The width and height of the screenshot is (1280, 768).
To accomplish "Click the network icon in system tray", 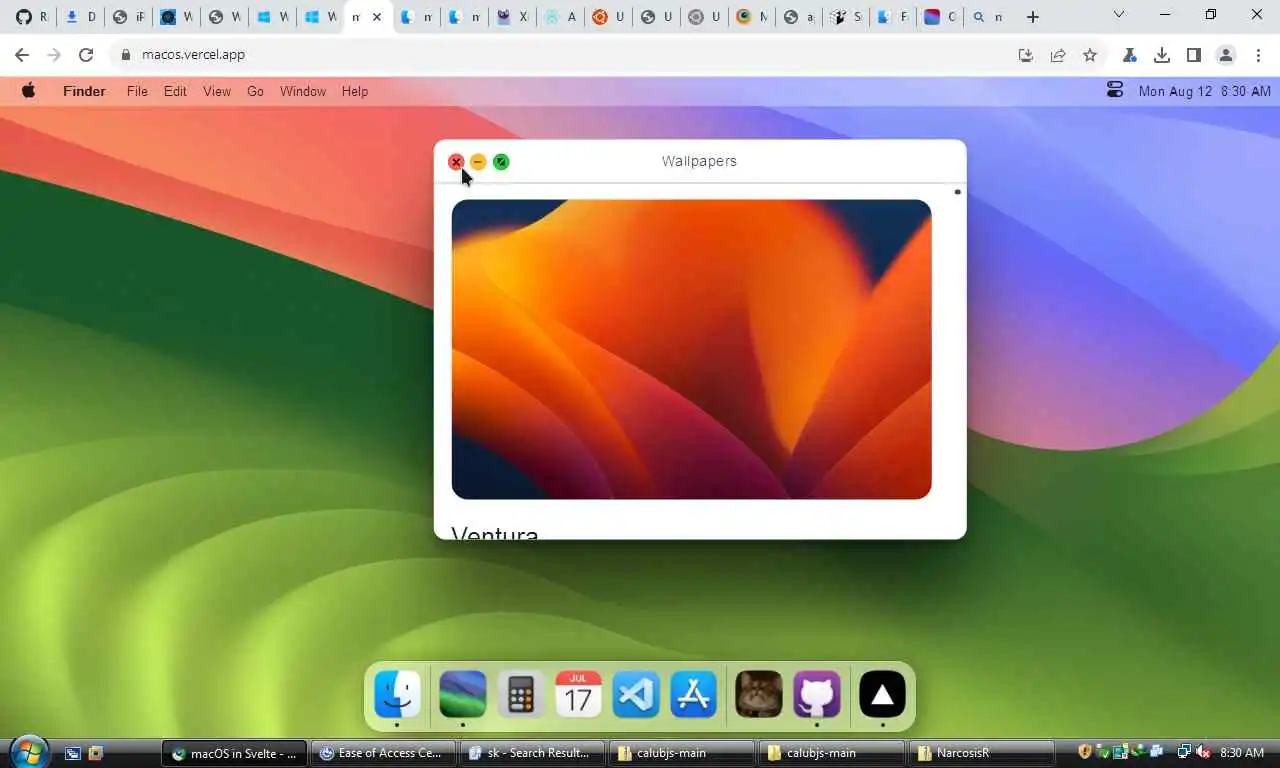I will coord(1185,752).
